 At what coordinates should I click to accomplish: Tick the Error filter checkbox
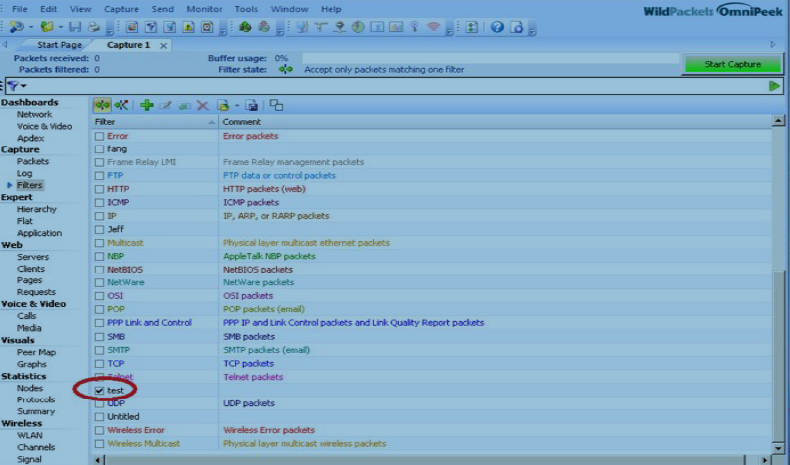pos(99,137)
